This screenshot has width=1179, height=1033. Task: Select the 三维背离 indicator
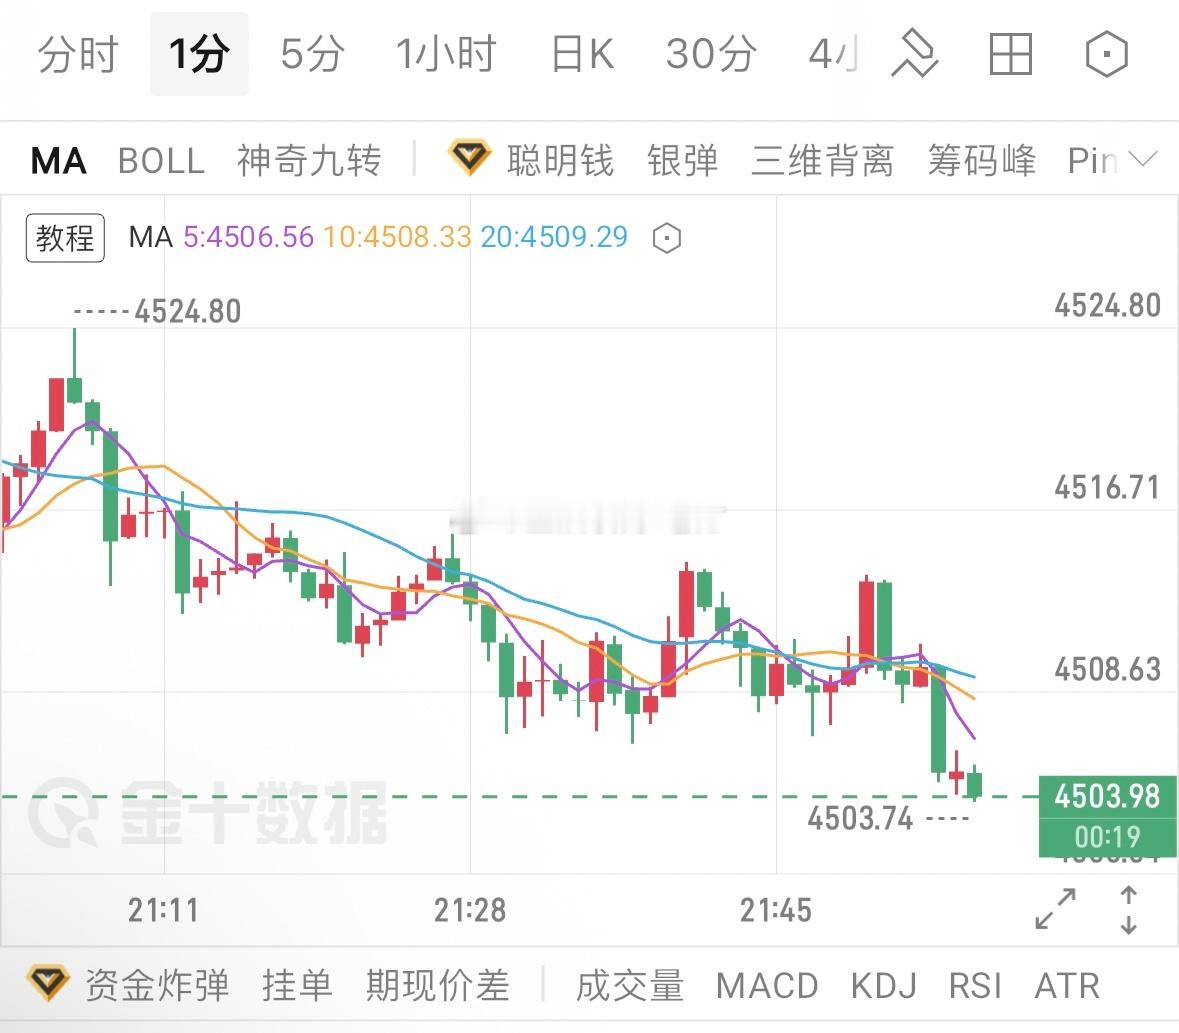[x=823, y=161]
